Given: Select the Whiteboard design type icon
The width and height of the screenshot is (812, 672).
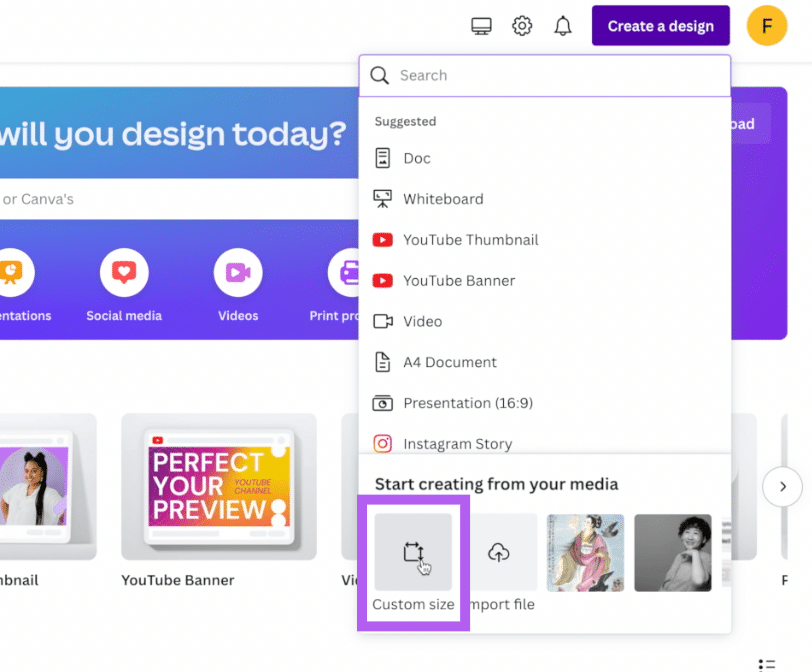Looking at the screenshot, I should pos(383,198).
